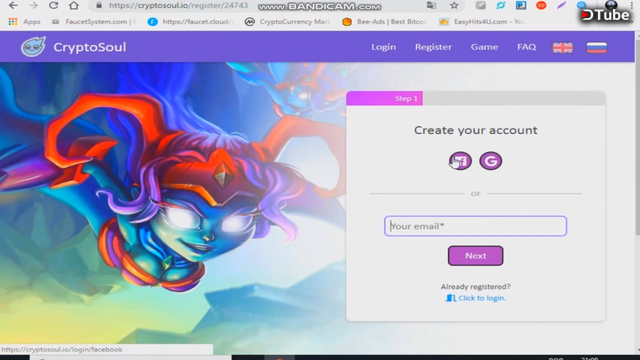This screenshot has width=640, height=360.
Task: Open the Register nav item
Action: coord(433,47)
